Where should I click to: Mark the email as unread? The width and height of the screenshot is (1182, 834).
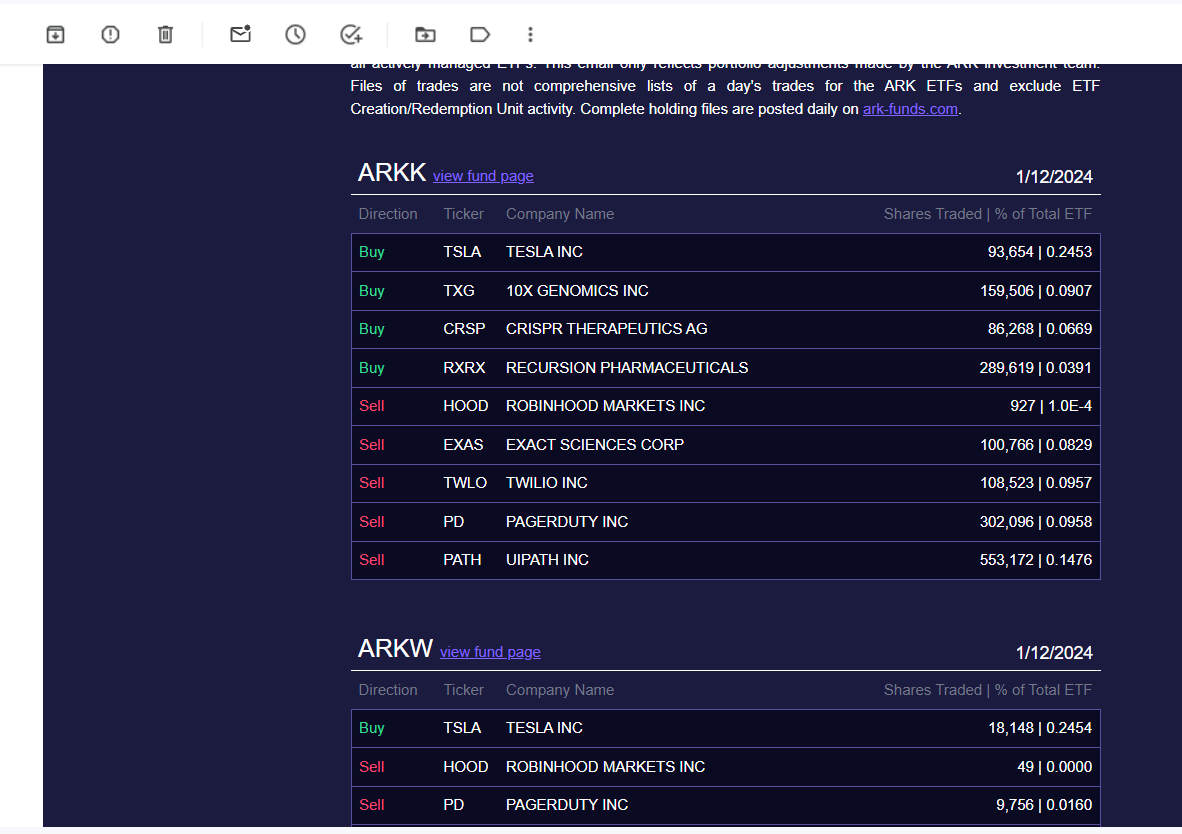240,34
